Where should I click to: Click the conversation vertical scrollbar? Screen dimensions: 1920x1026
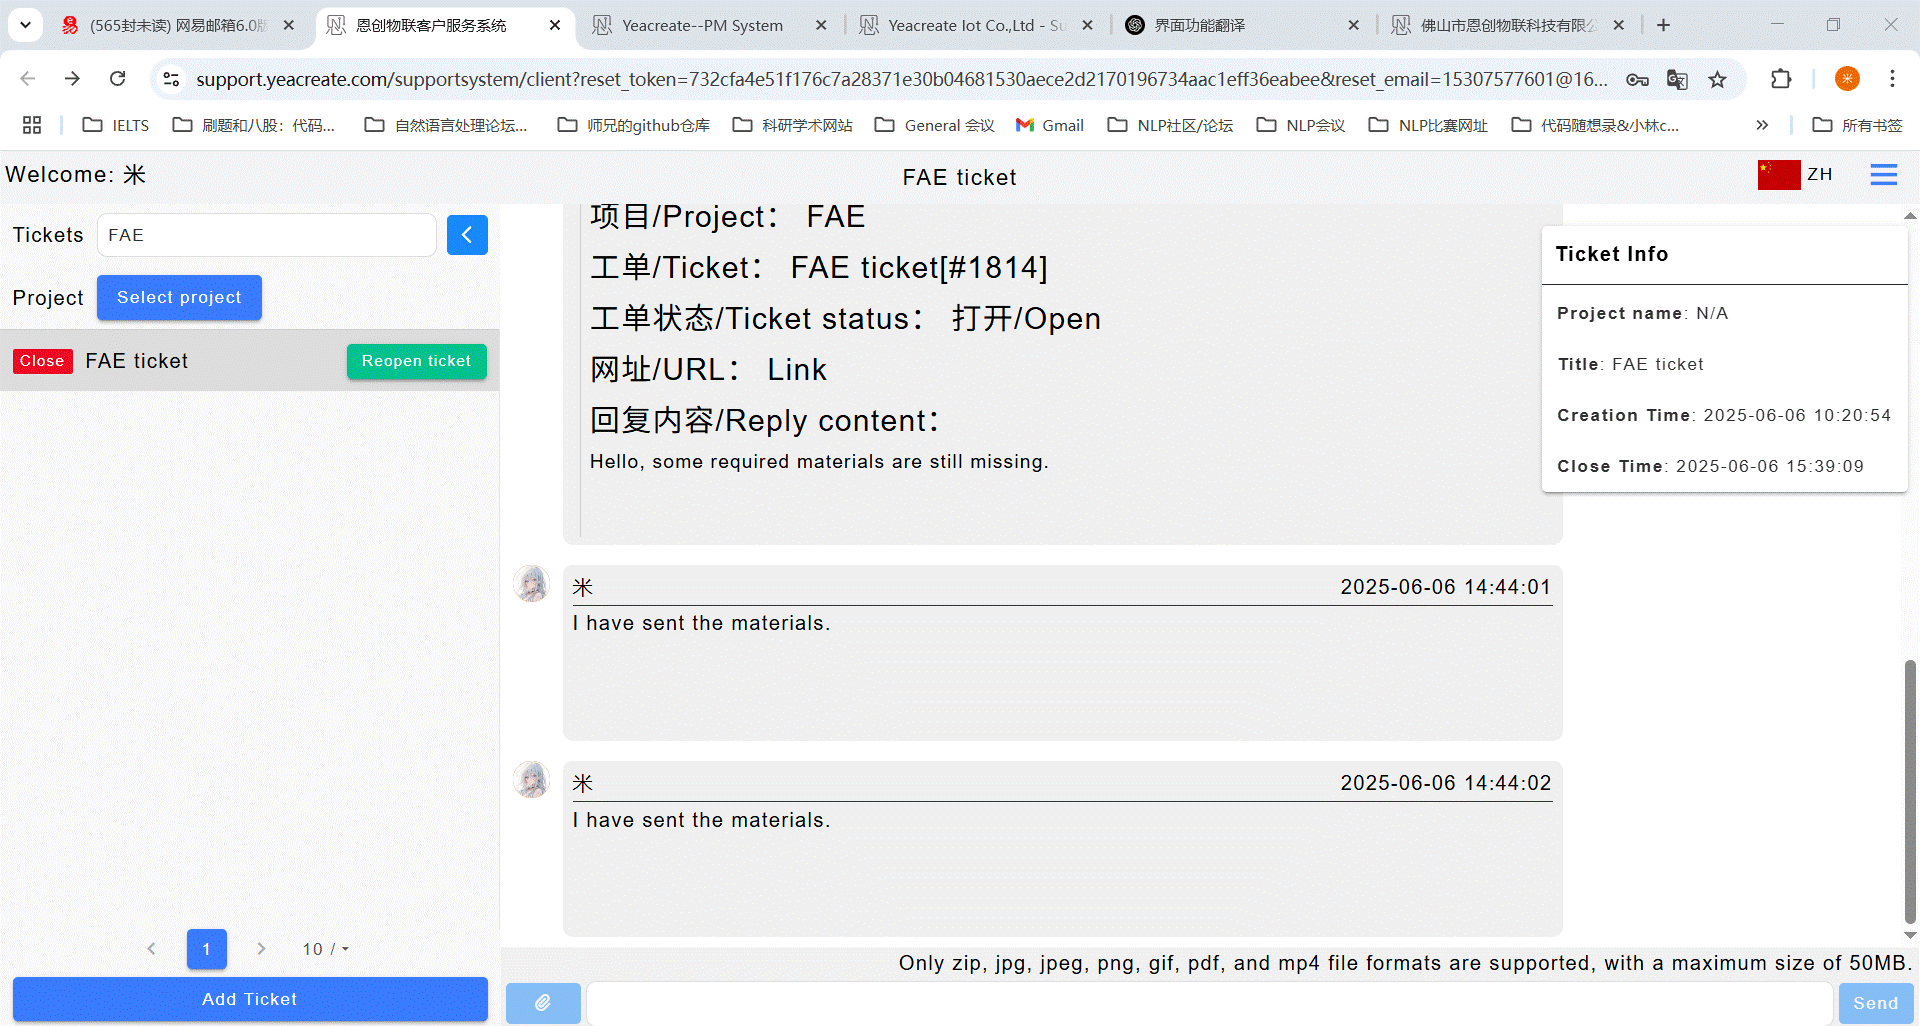tap(1910, 790)
